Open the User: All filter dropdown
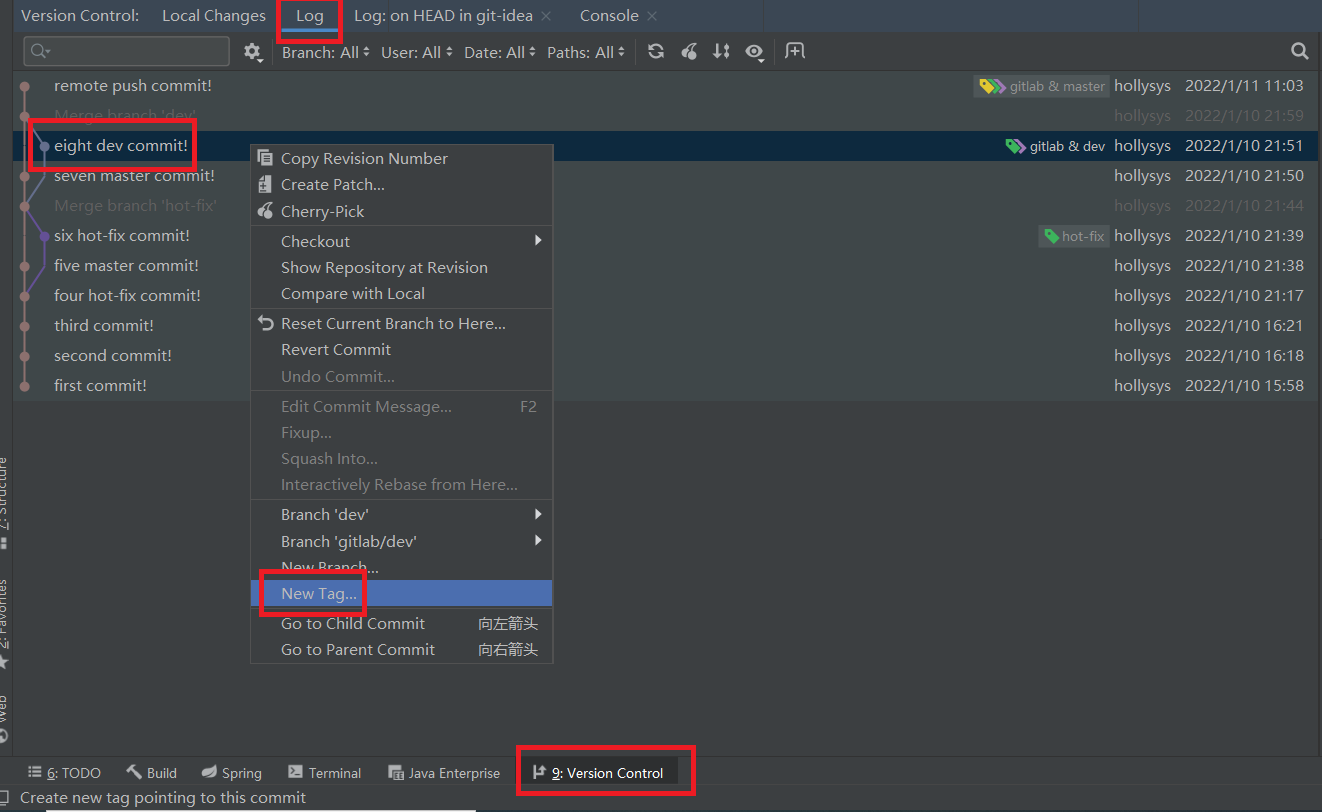 tap(417, 52)
